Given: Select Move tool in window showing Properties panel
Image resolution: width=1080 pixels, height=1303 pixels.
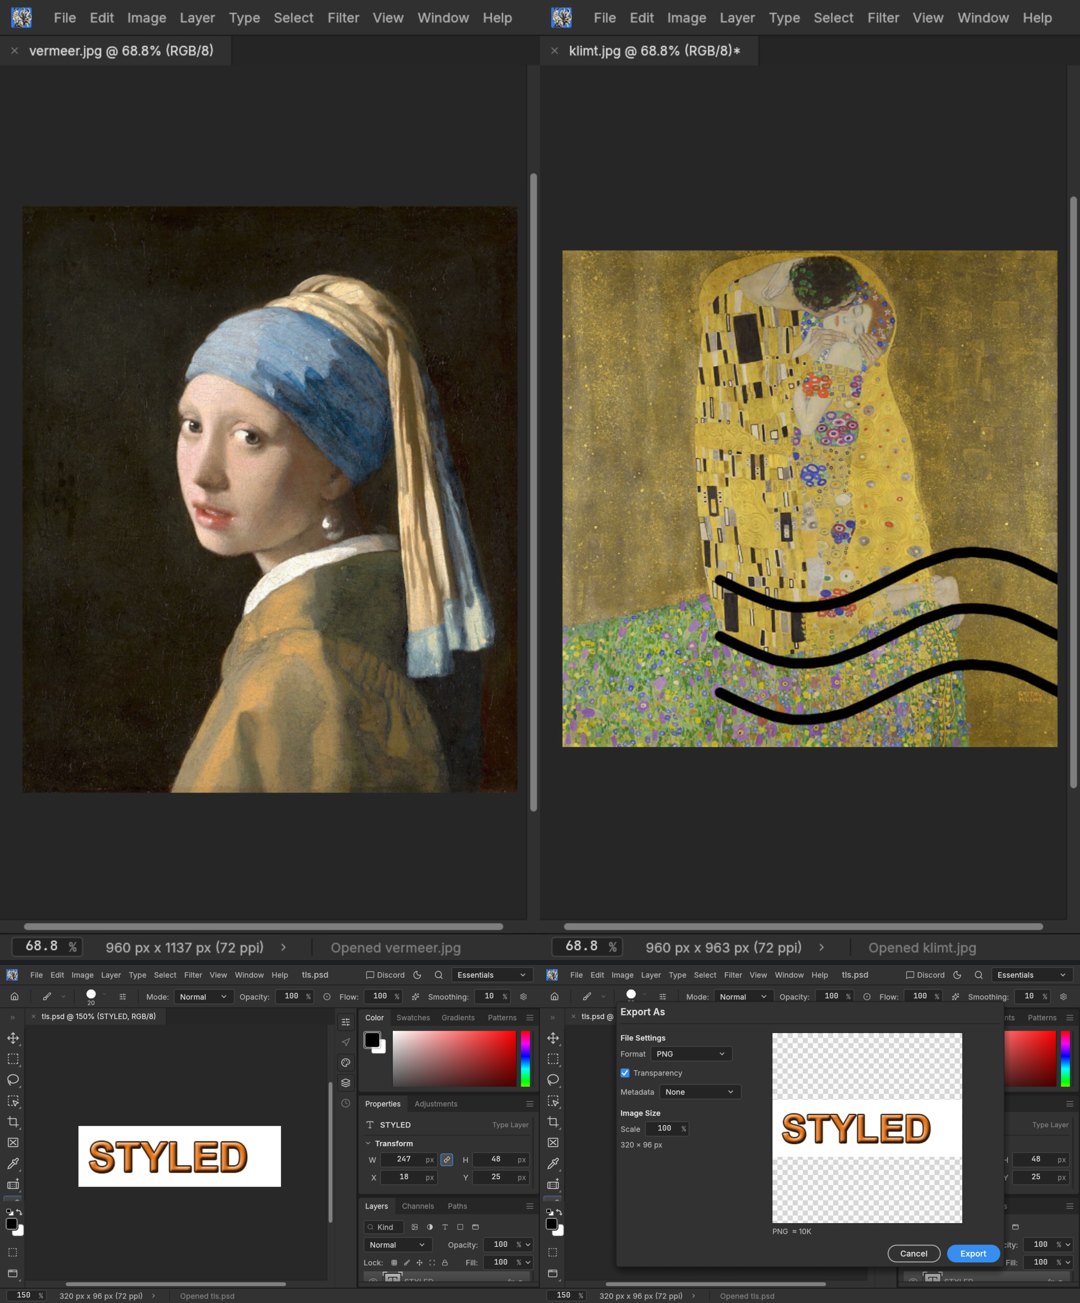Looking at the screenshot, I should (13, 1038).
